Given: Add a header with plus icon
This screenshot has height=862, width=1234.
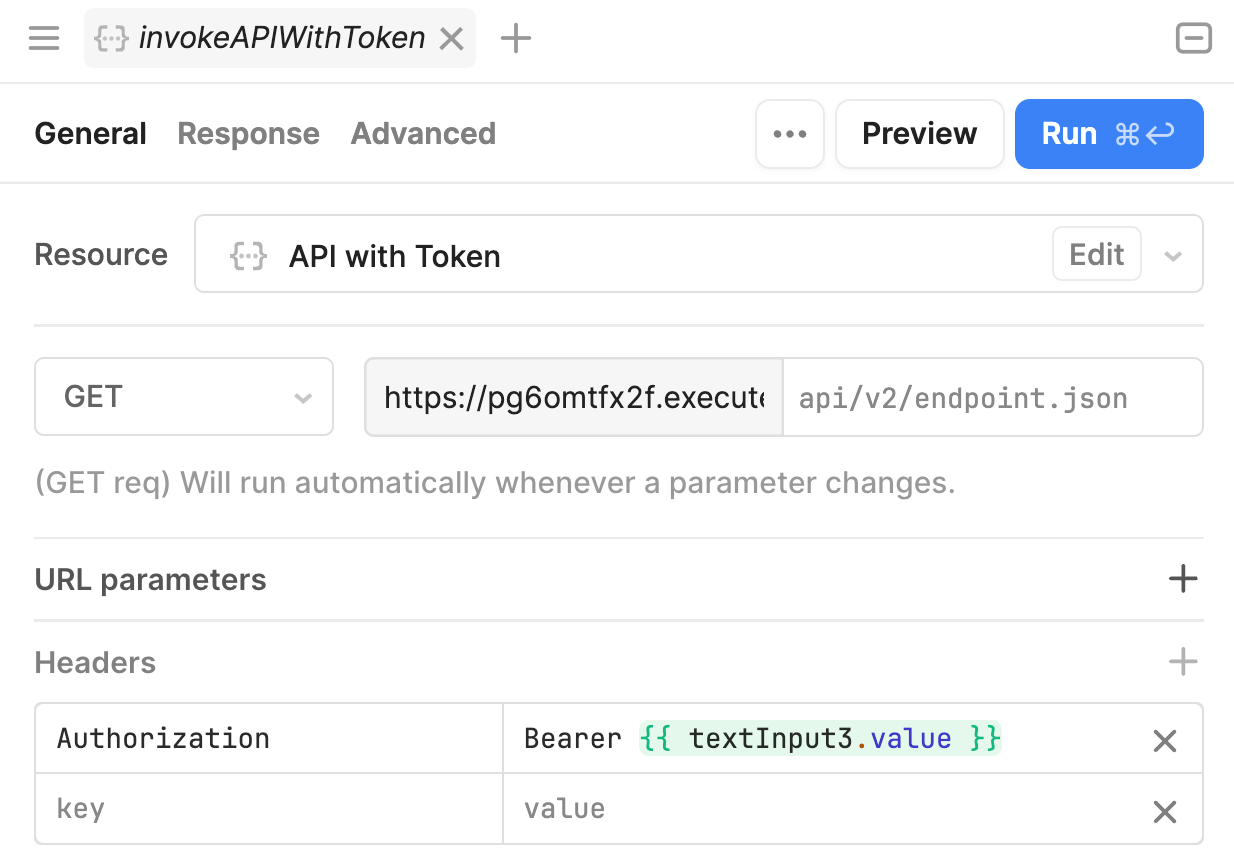Looking at the screenshot, I should 1183,661.
